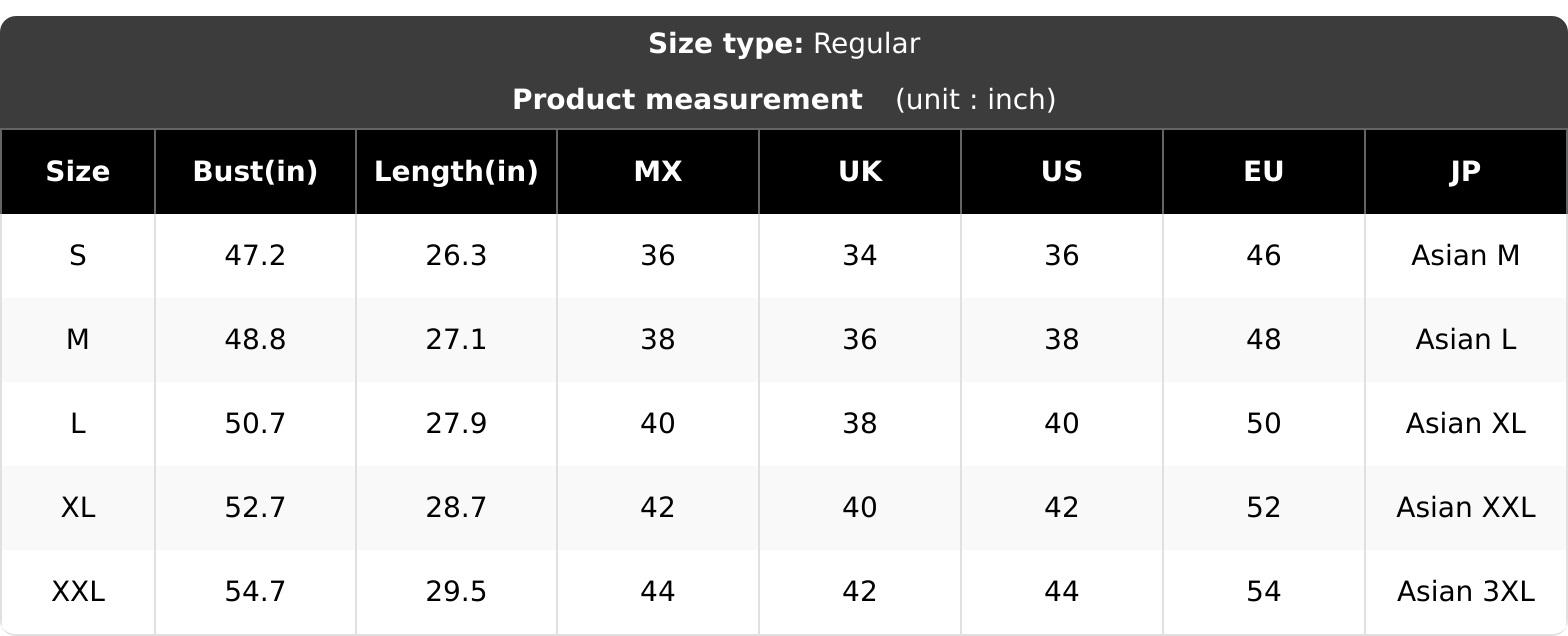Select the Asian 3XL cell

(x=1465, y=592)
